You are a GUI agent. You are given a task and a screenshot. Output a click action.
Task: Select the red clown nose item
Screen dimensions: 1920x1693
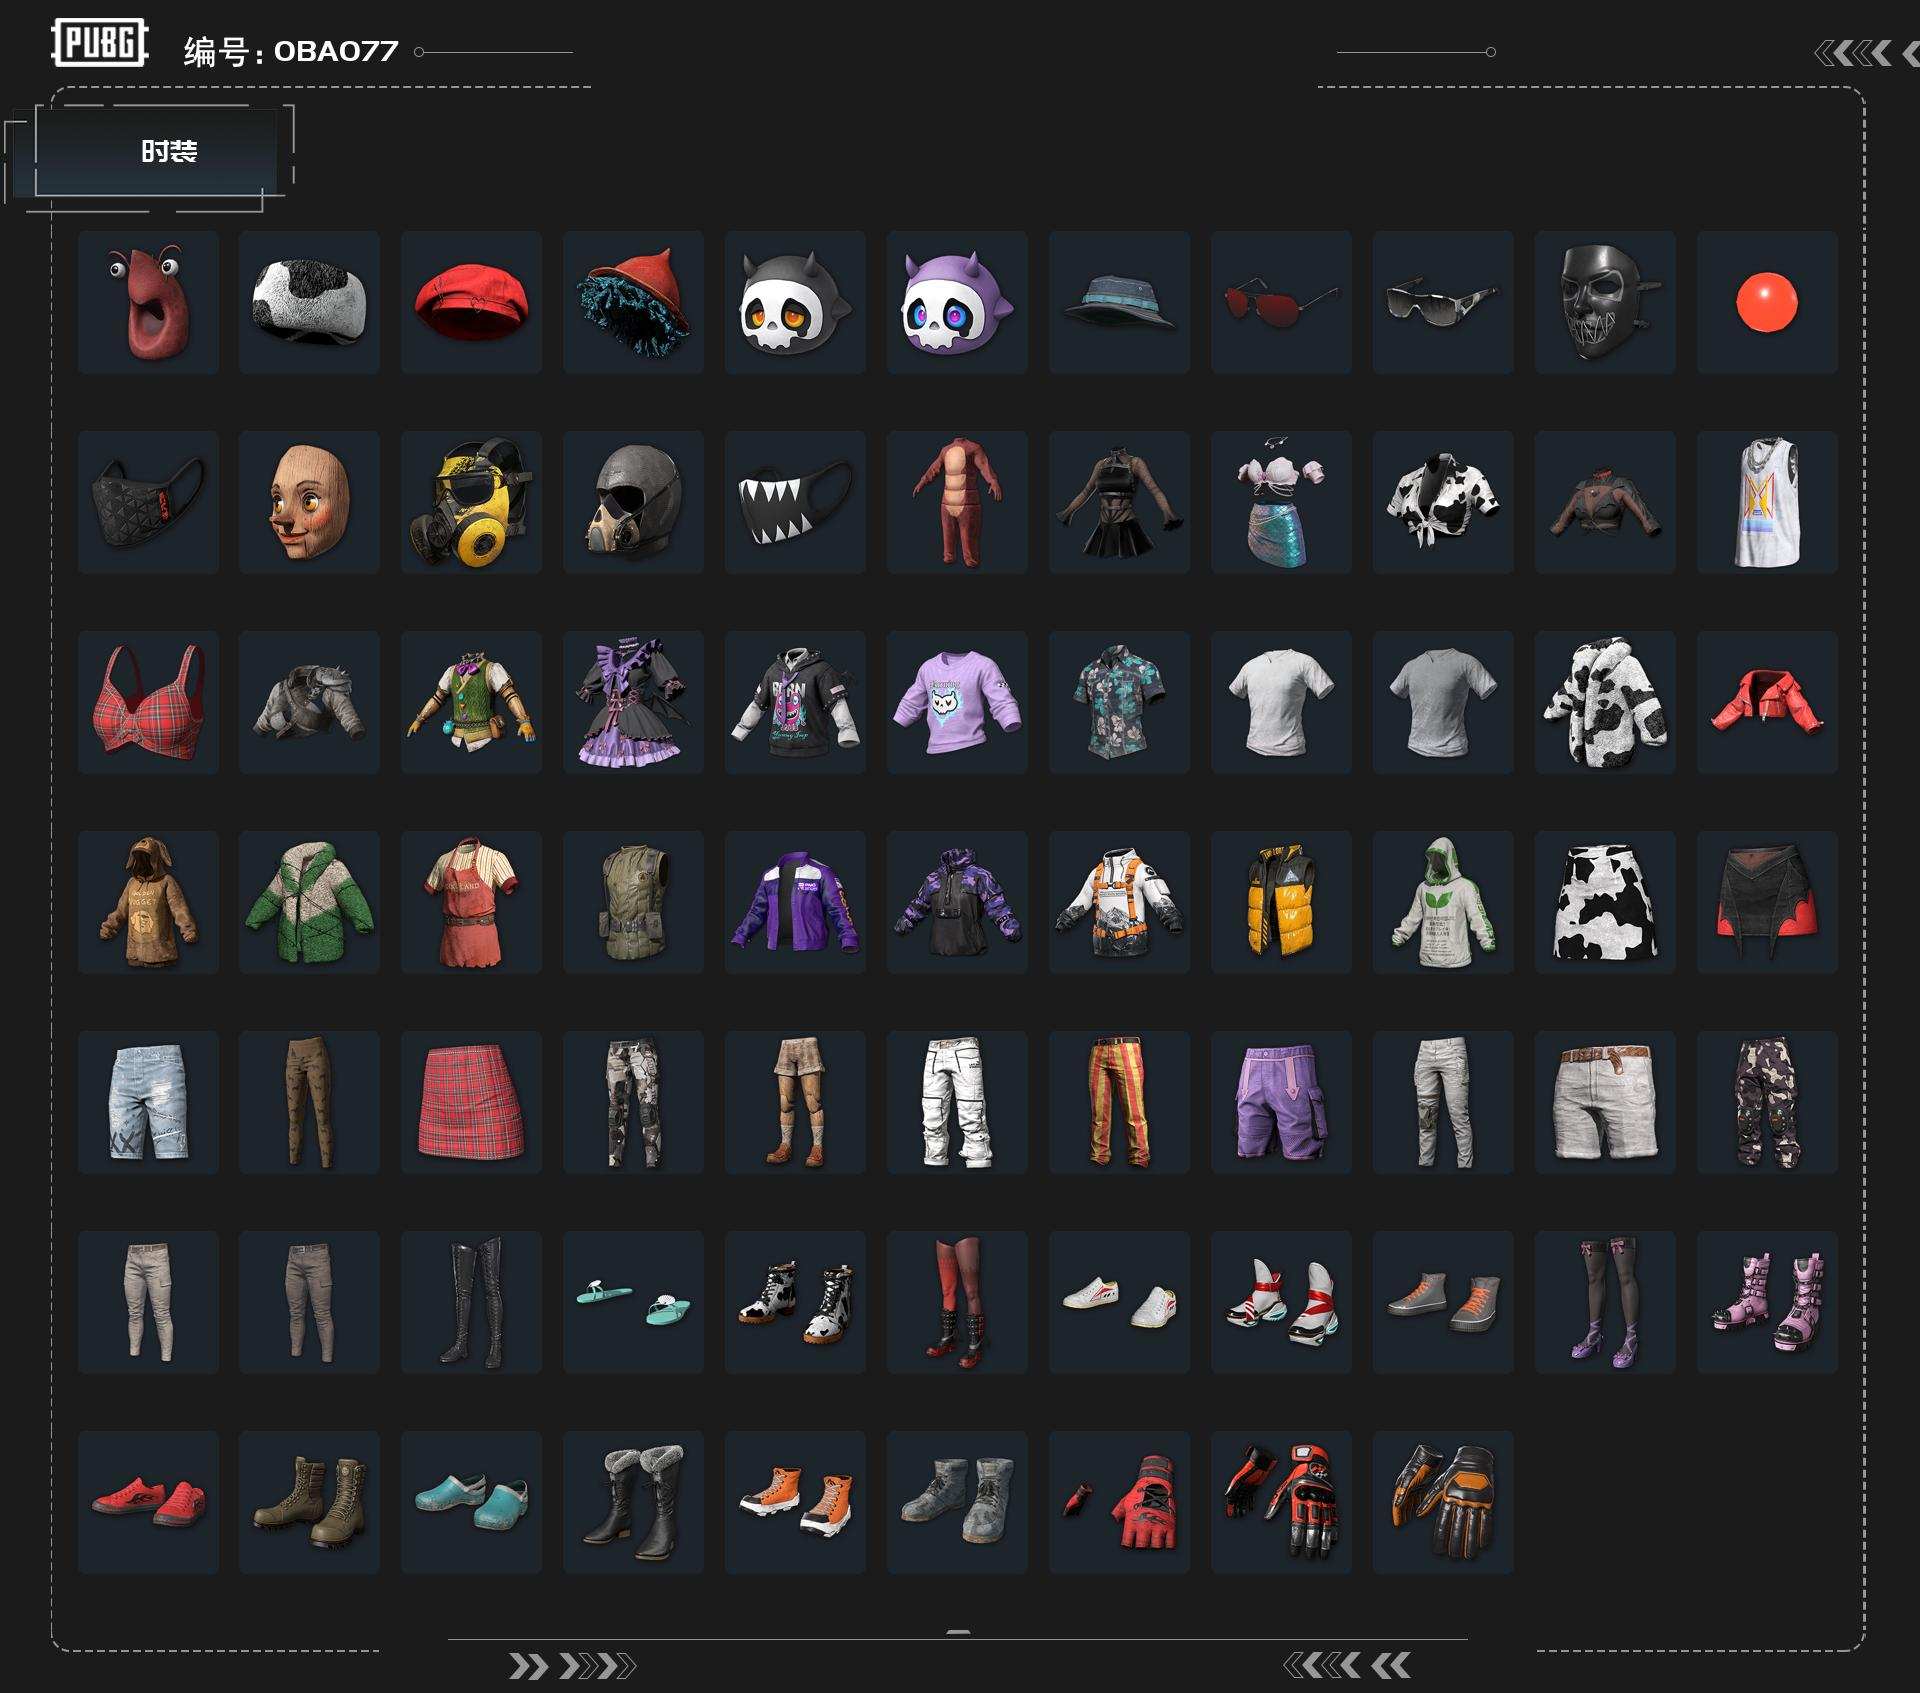tap(1767, 302)
